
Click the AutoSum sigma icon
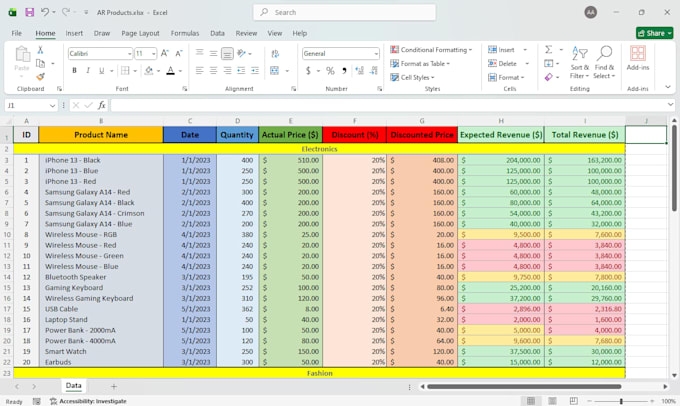point(548,49)
